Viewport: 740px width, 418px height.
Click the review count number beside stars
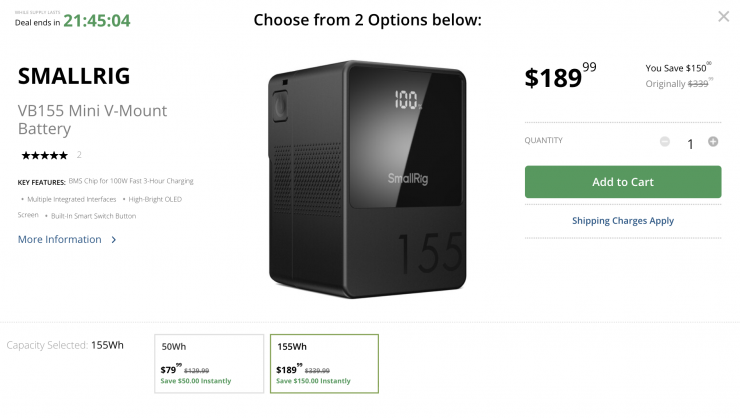tap(79, 155)
